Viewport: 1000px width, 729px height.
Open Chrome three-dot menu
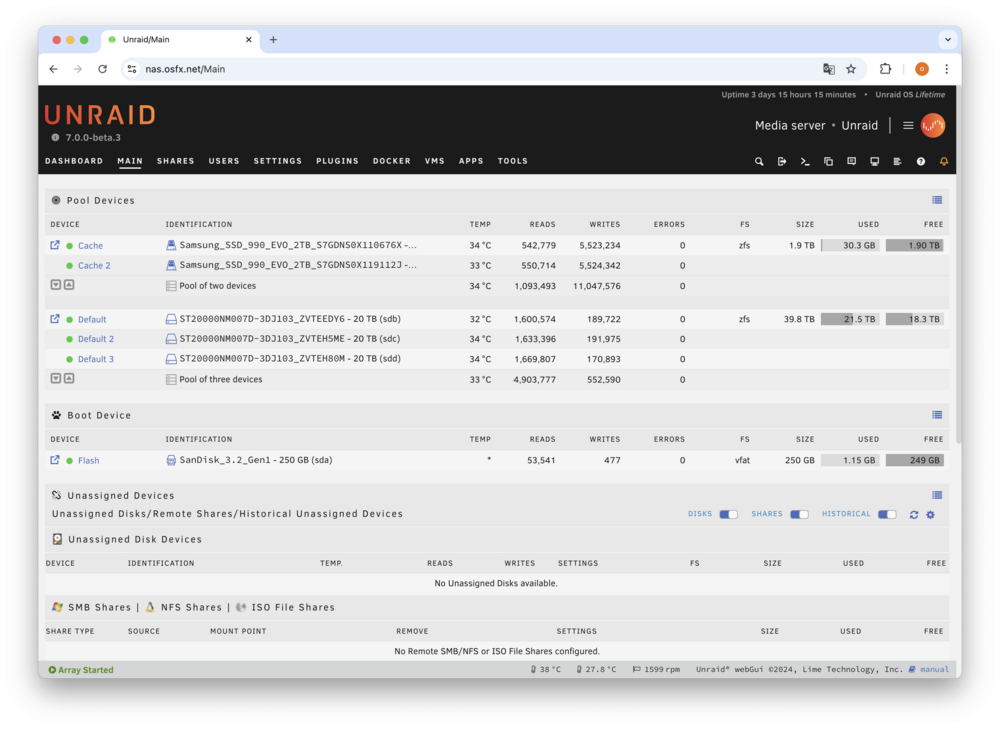point(946,69)
